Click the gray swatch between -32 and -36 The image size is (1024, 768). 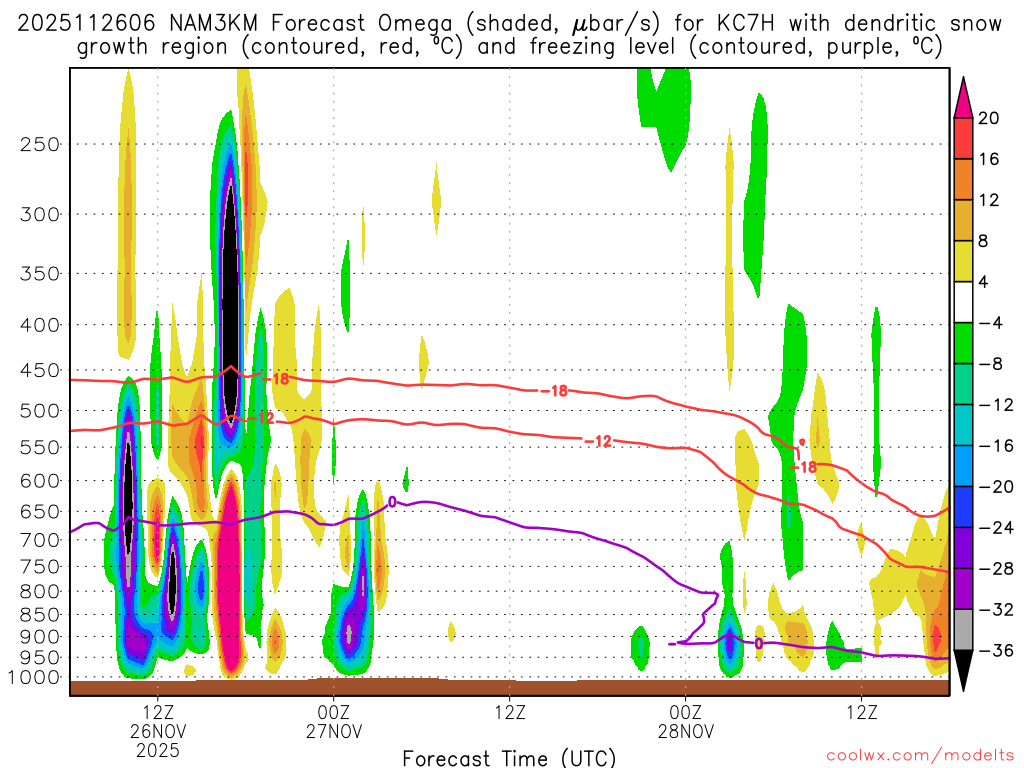[963, 630]
